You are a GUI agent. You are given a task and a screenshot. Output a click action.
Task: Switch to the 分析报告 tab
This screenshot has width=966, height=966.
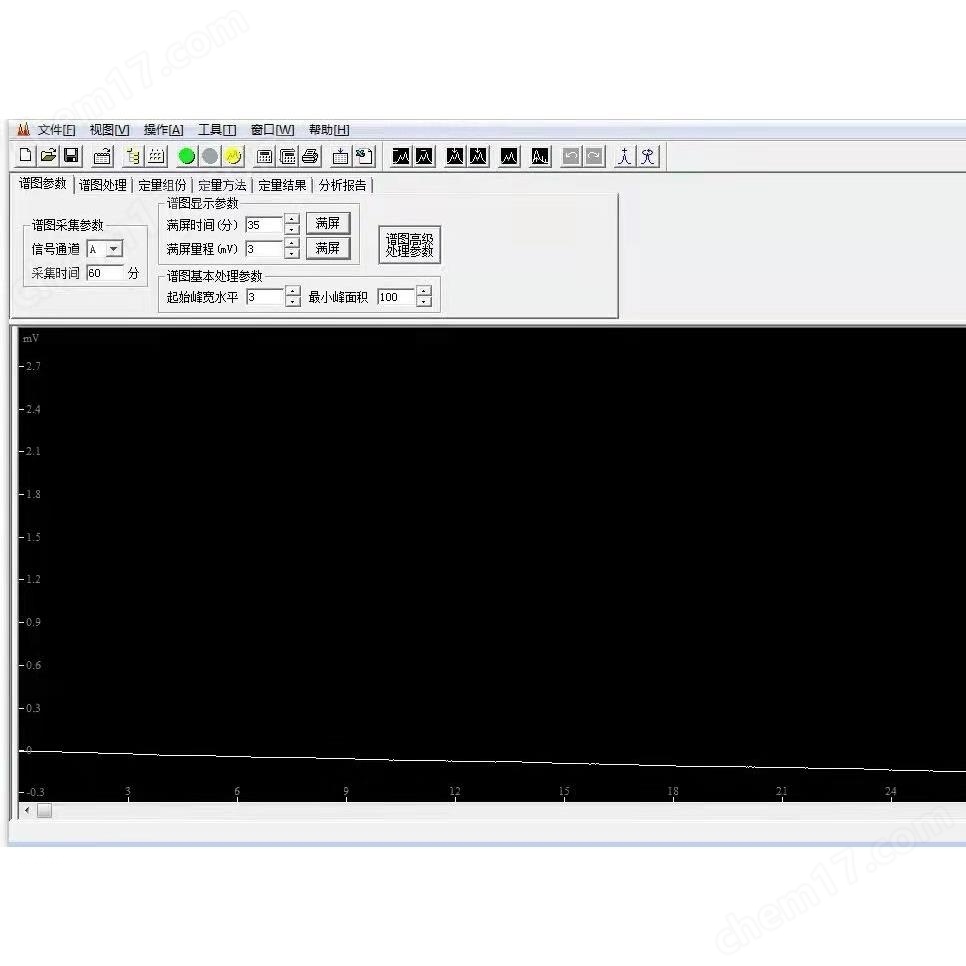343,185
